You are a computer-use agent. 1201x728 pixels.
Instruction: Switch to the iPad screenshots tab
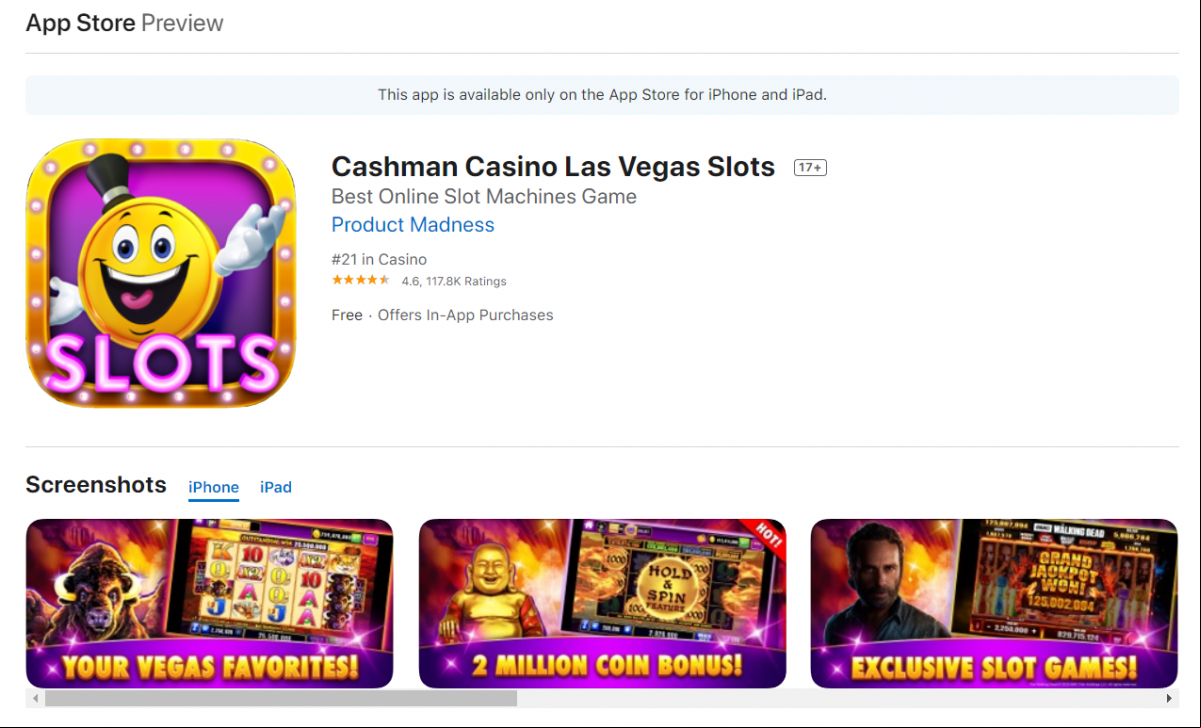click(276, 487)
